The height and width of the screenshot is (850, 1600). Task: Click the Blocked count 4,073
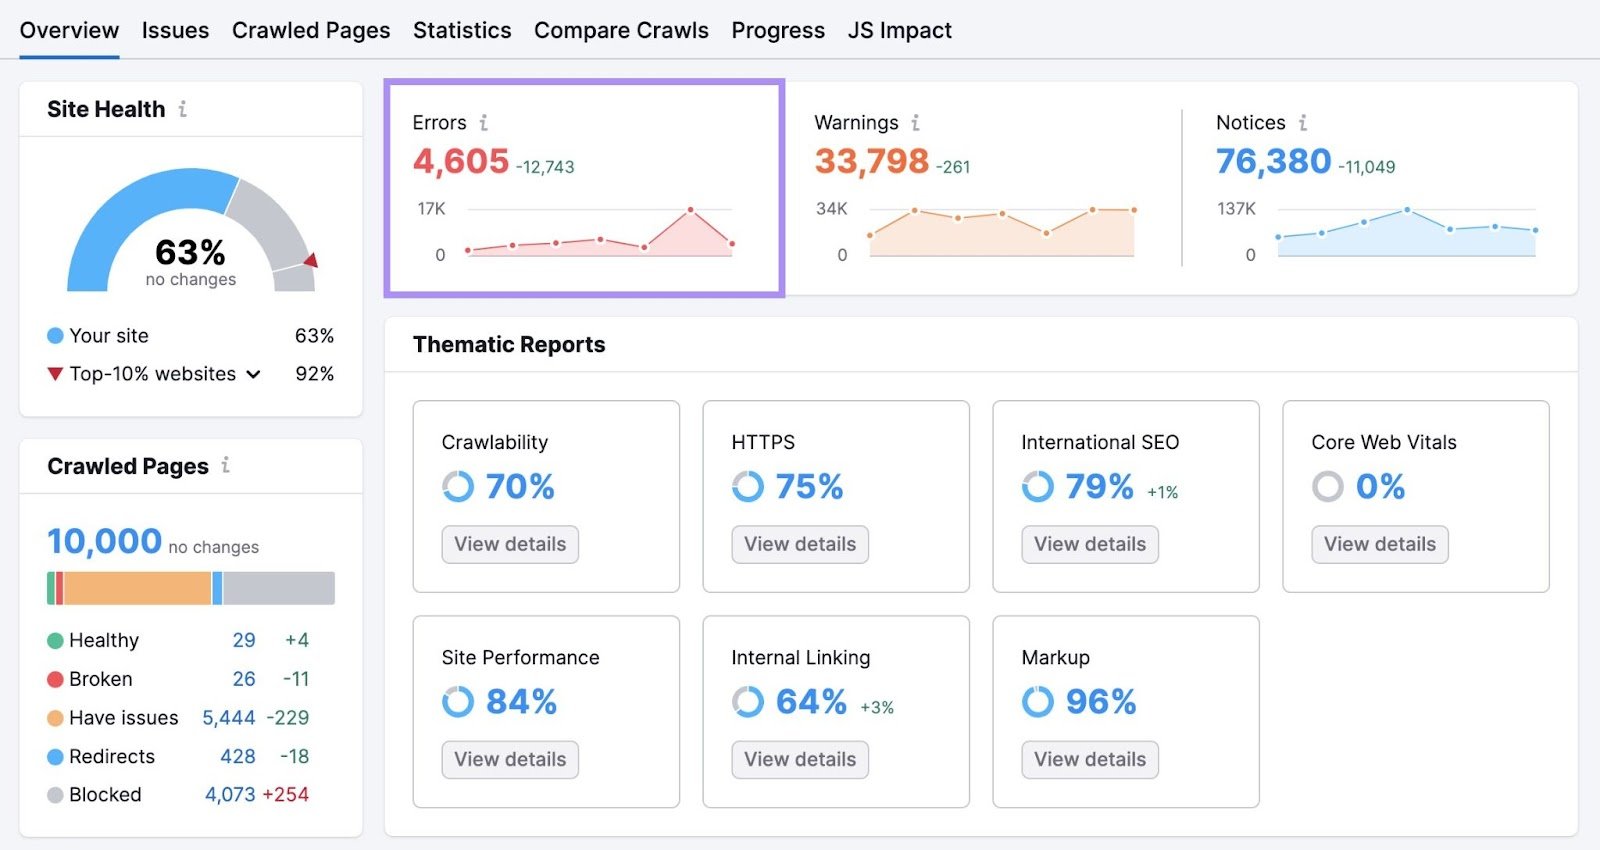coord(230,795)
